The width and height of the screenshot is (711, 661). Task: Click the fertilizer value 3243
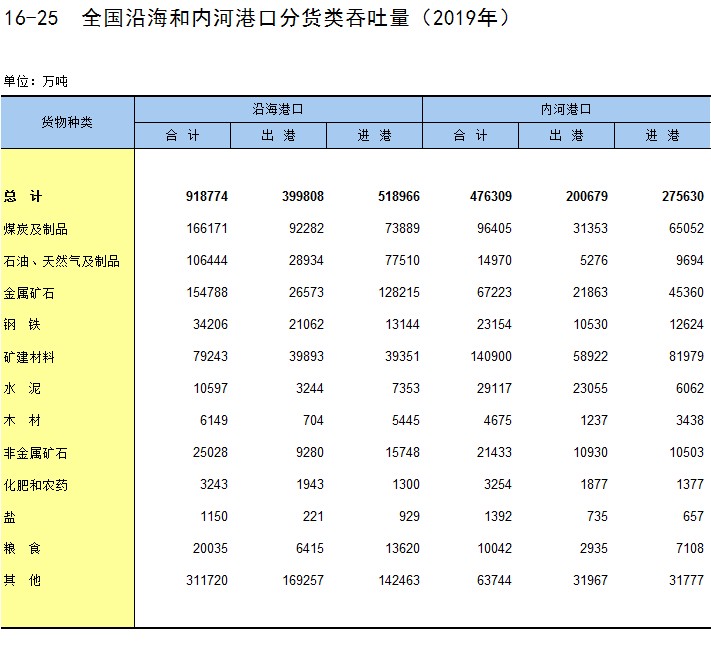point(214,484)
